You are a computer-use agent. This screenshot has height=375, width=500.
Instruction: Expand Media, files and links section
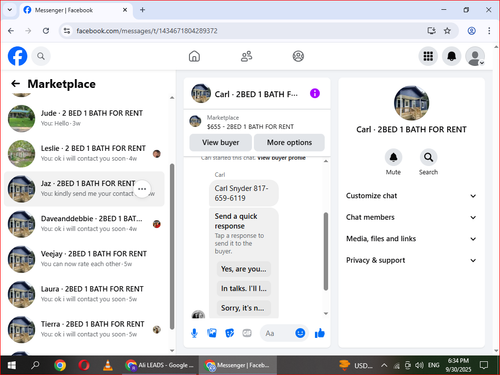(x=411, y=239)
